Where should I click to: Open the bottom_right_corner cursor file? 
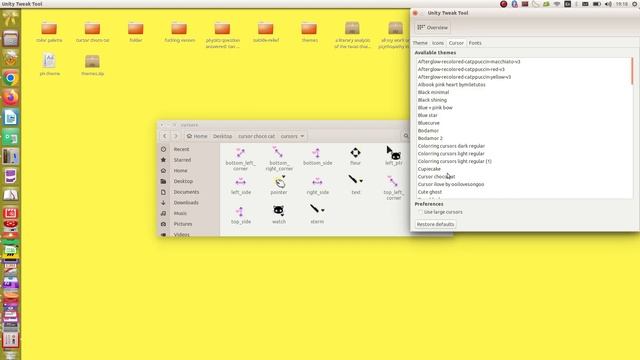tap(279, 158)
